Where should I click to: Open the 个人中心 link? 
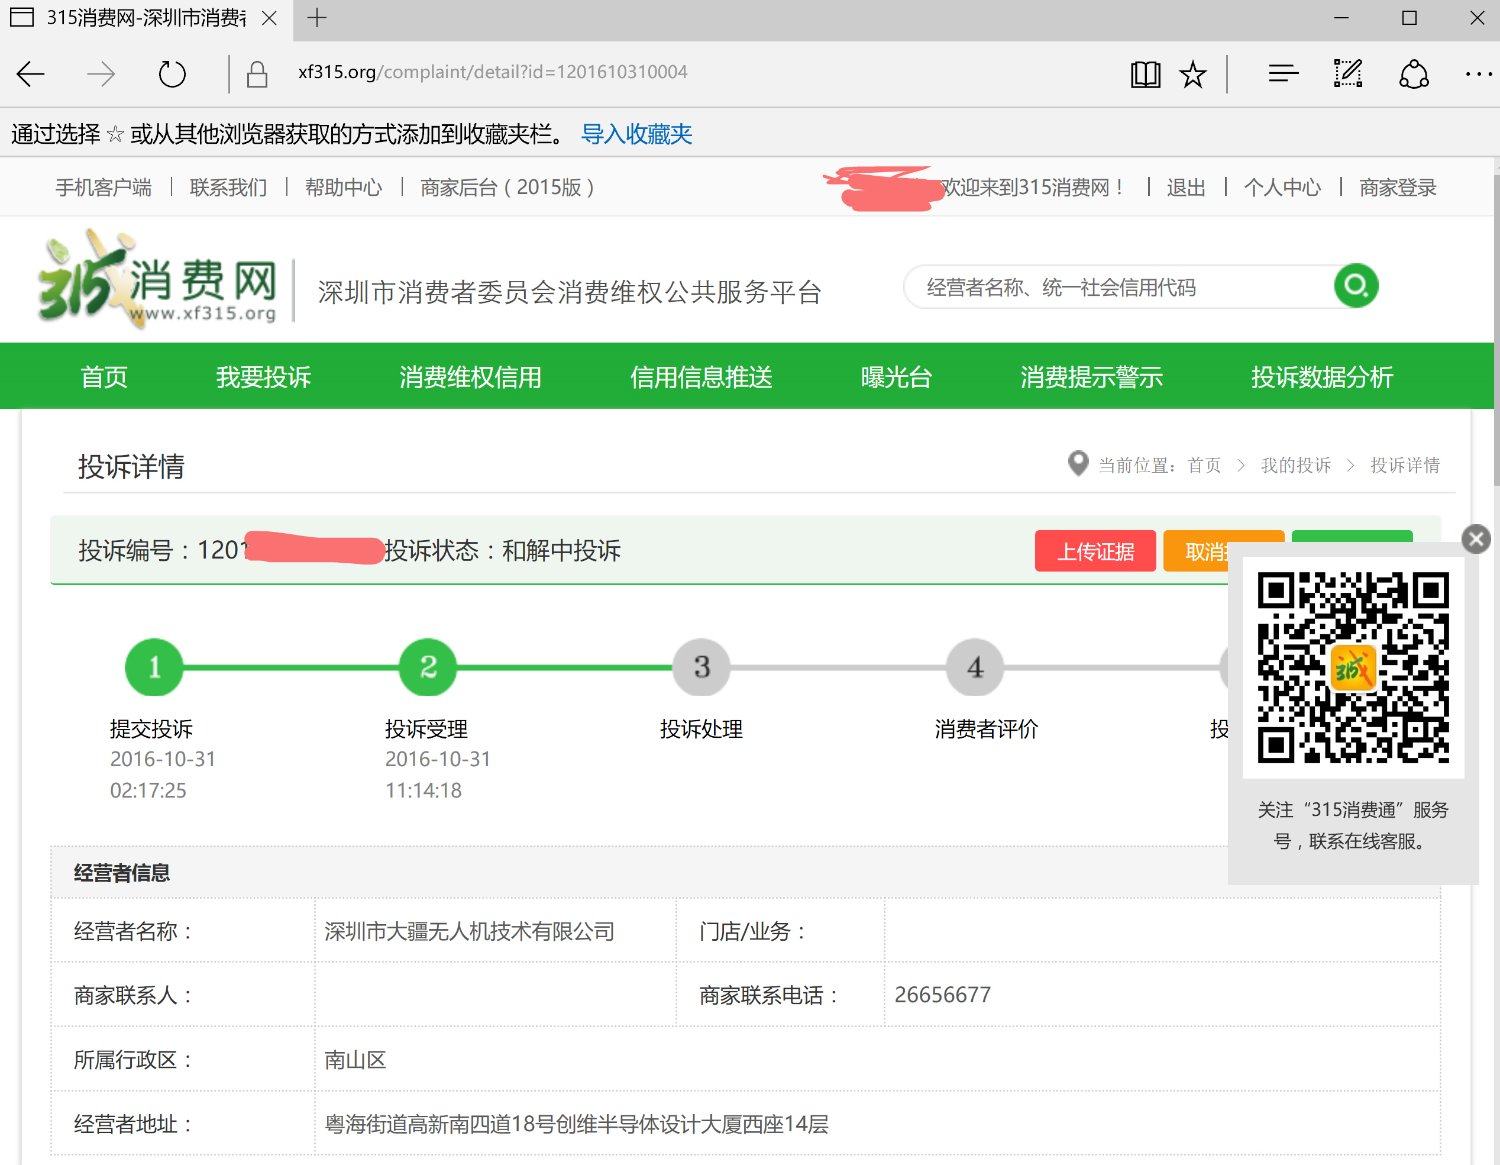(1282, 188)
